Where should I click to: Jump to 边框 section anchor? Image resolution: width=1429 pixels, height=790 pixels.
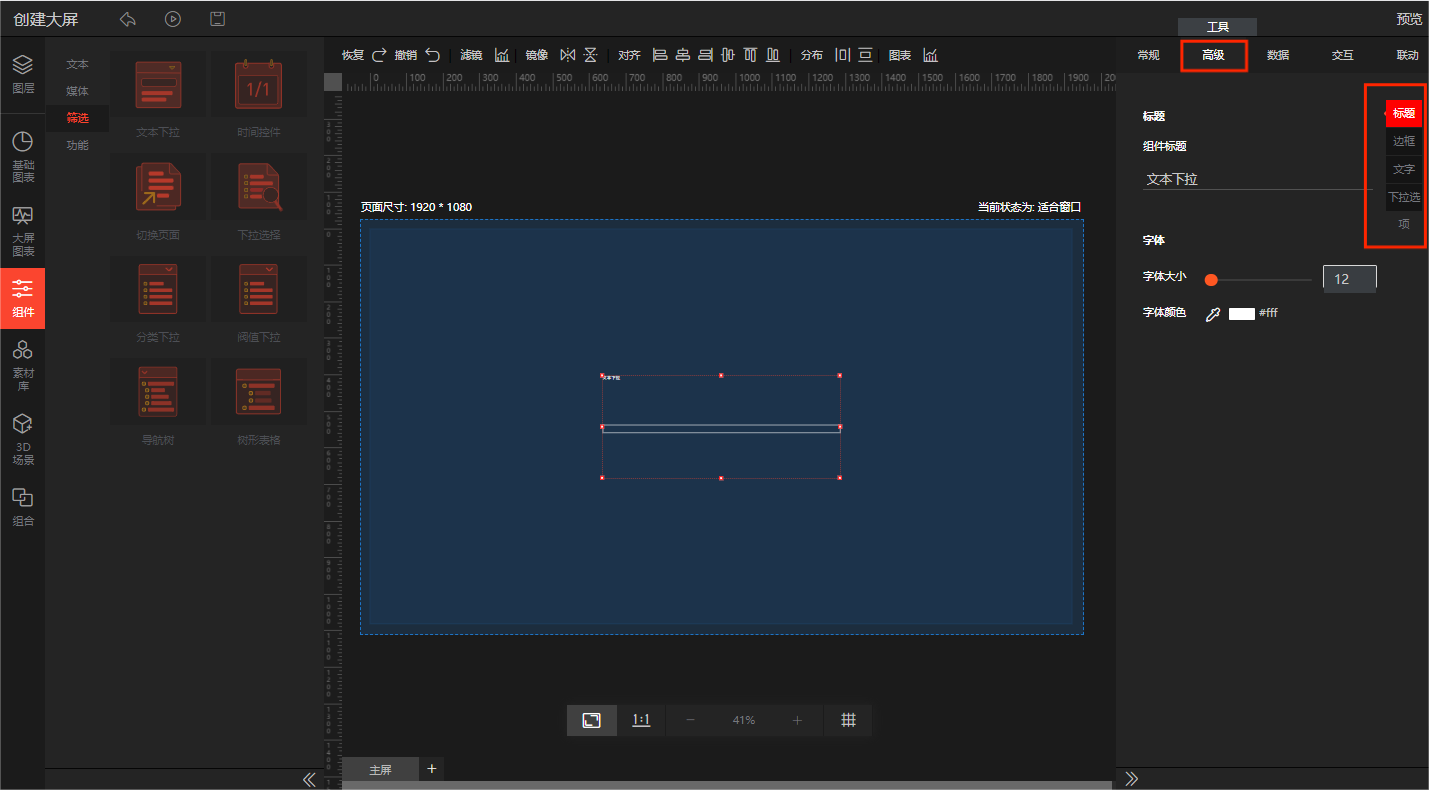[x=1404, y=141]
